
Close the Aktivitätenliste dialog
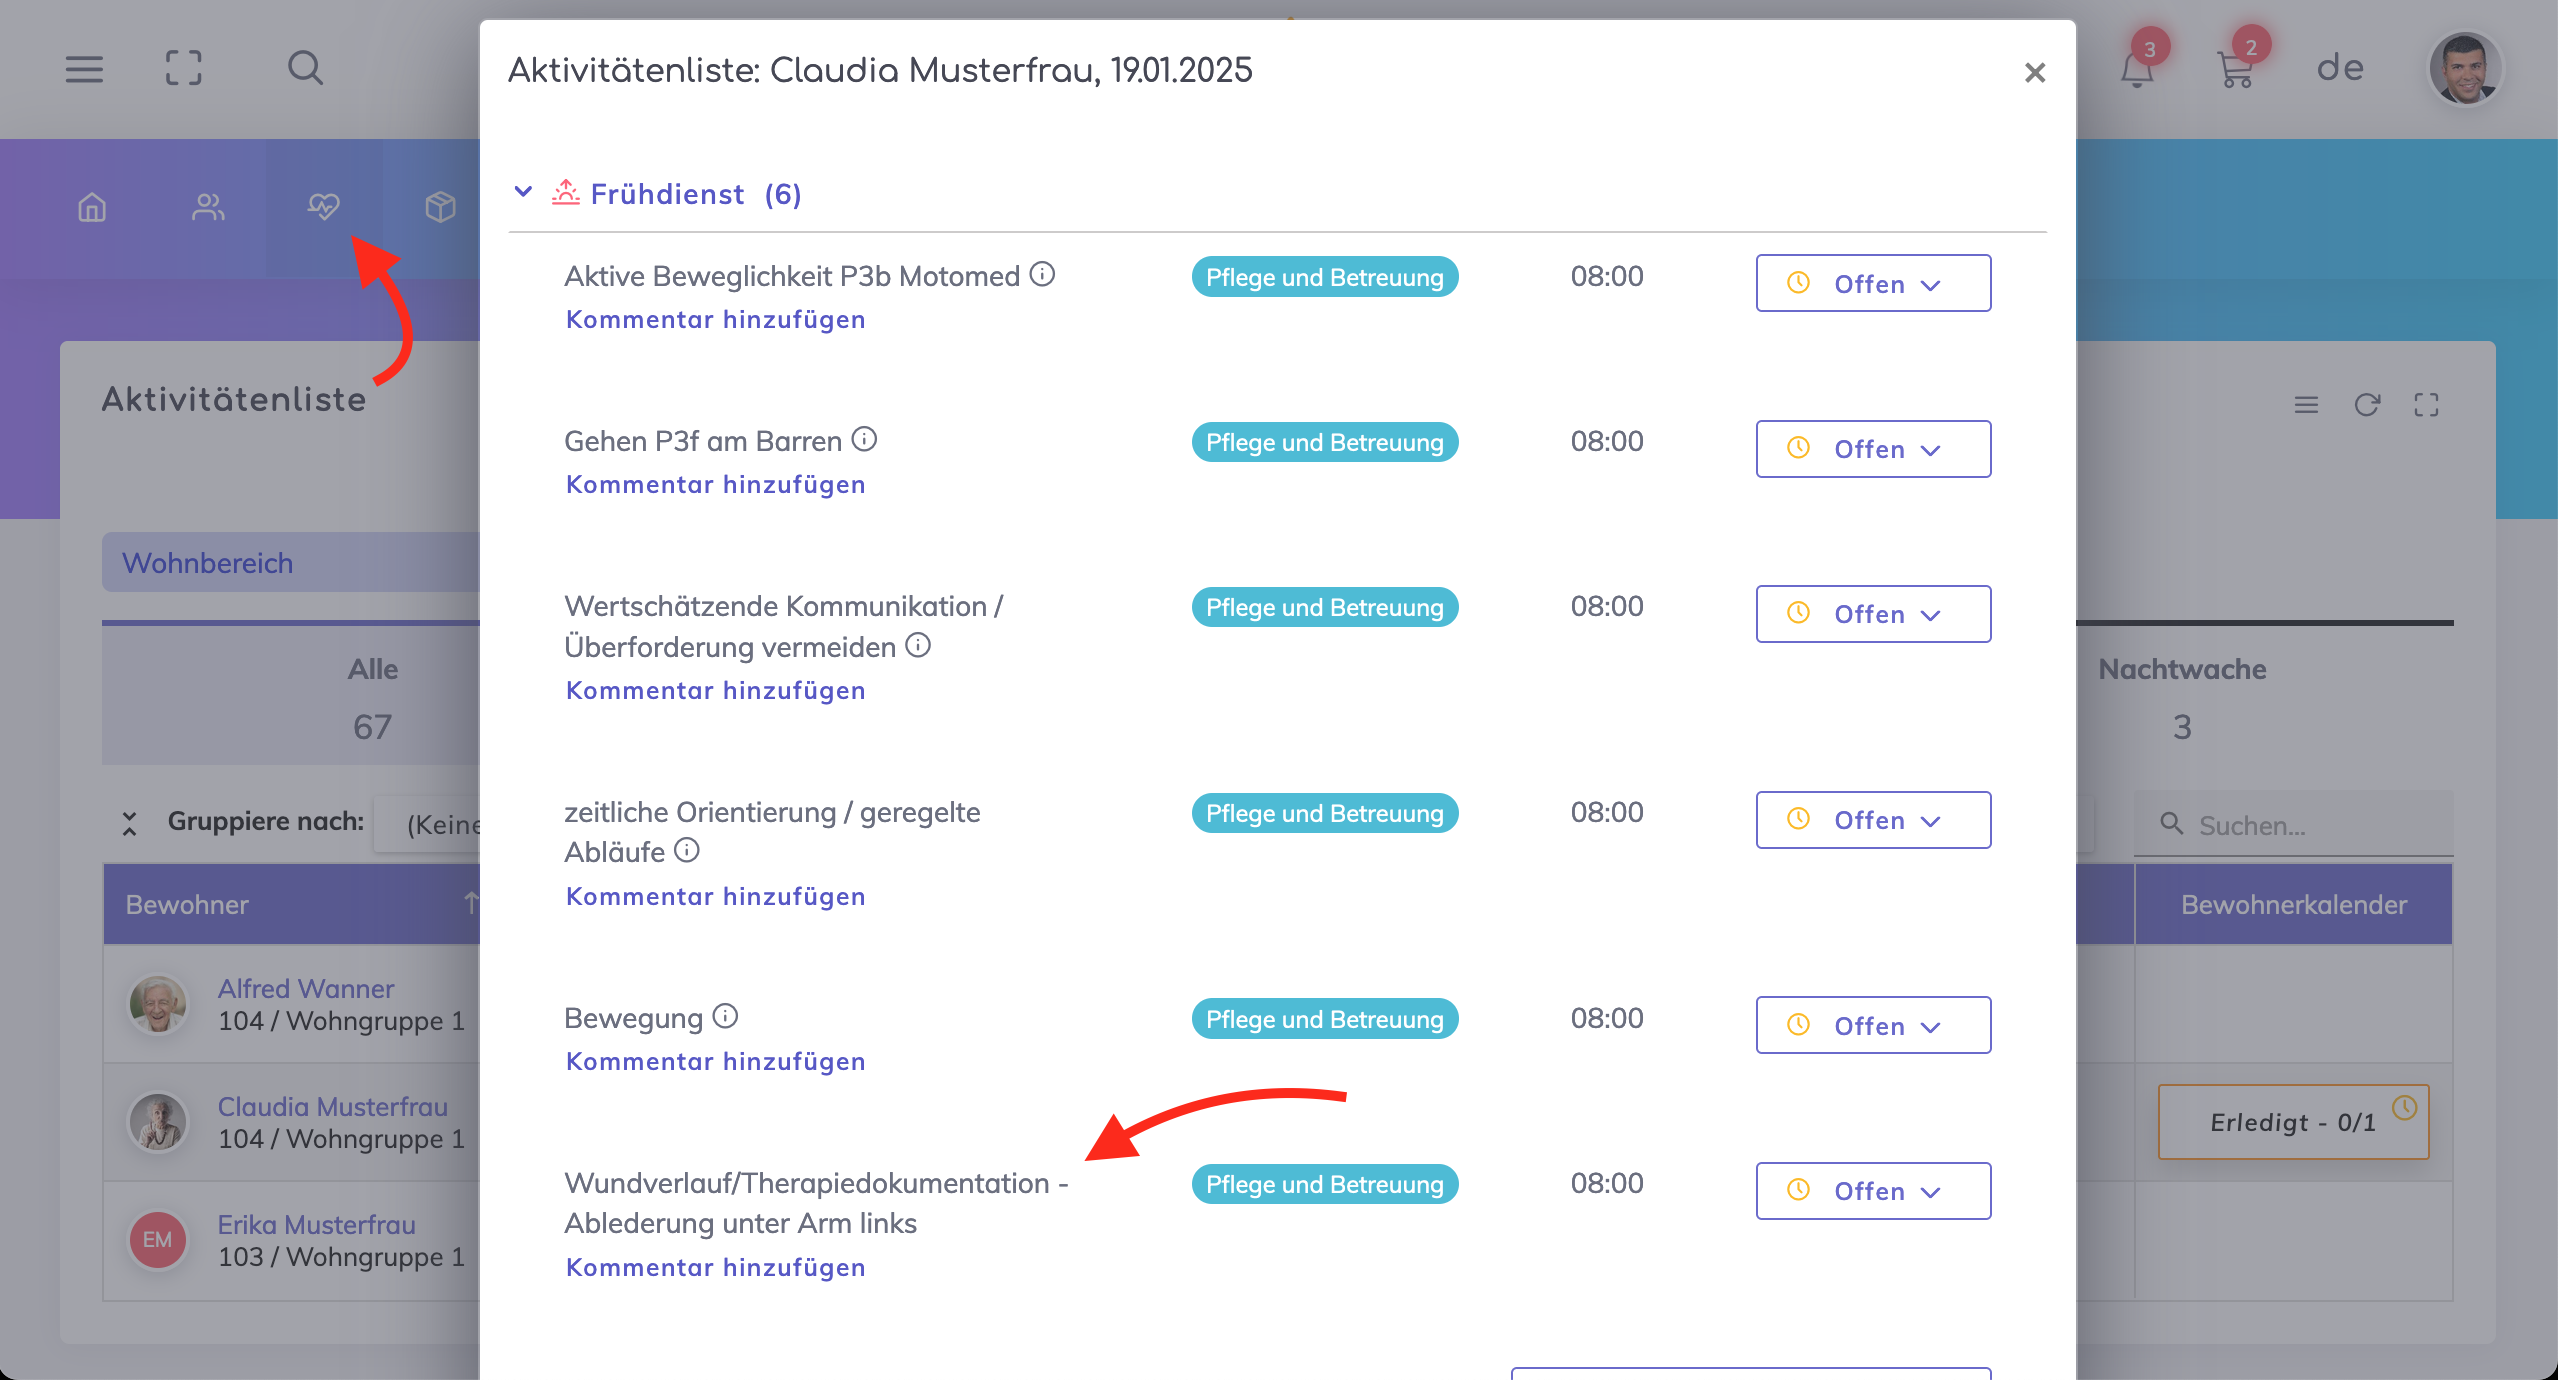tap(2034, 73)
